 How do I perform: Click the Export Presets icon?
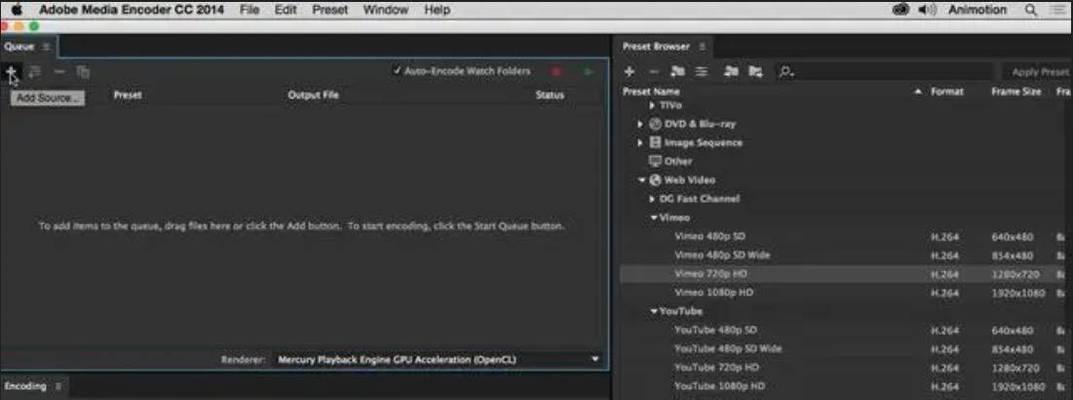tap(755, 72)
